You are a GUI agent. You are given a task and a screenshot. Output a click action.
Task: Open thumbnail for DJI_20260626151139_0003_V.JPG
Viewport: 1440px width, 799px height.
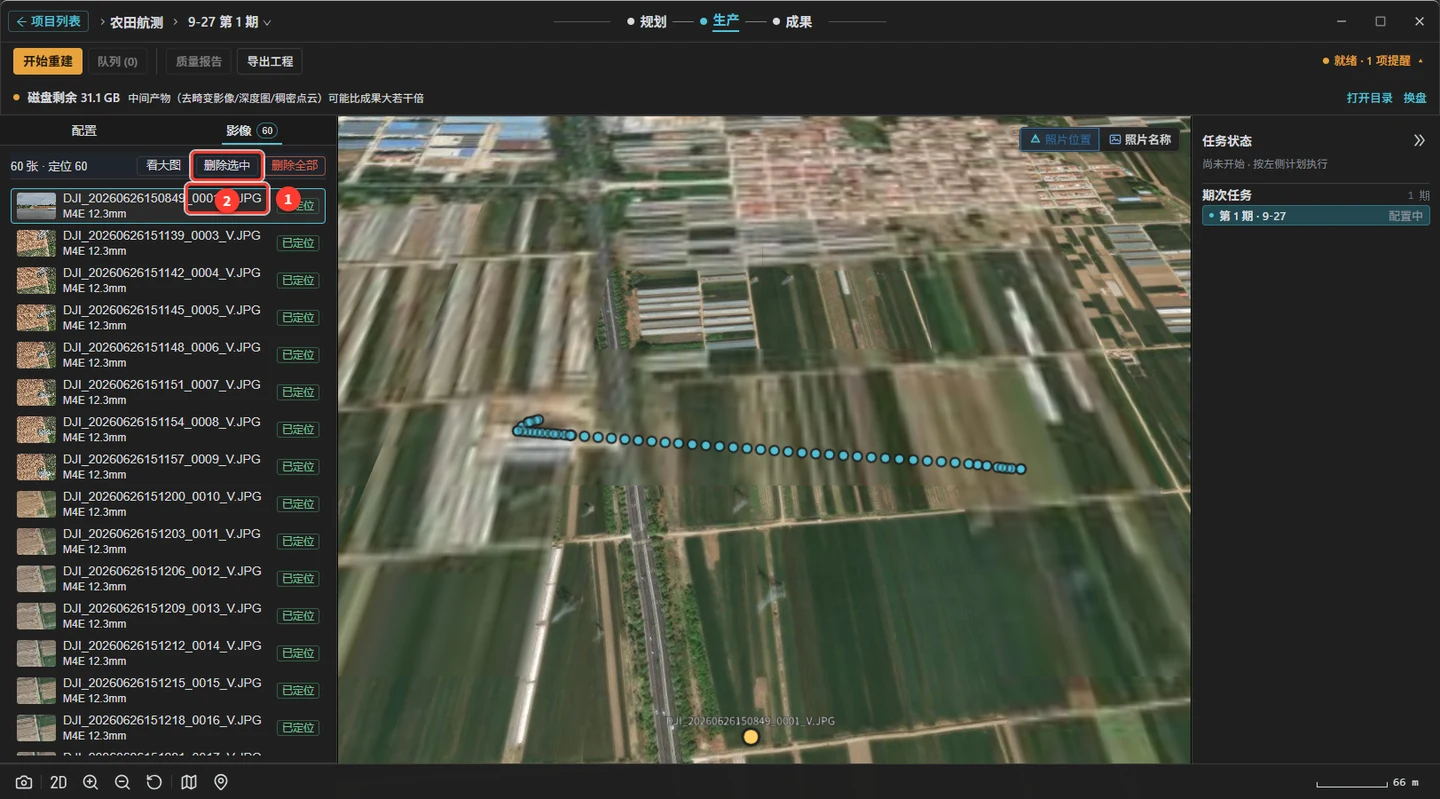(x=36, y=243)
